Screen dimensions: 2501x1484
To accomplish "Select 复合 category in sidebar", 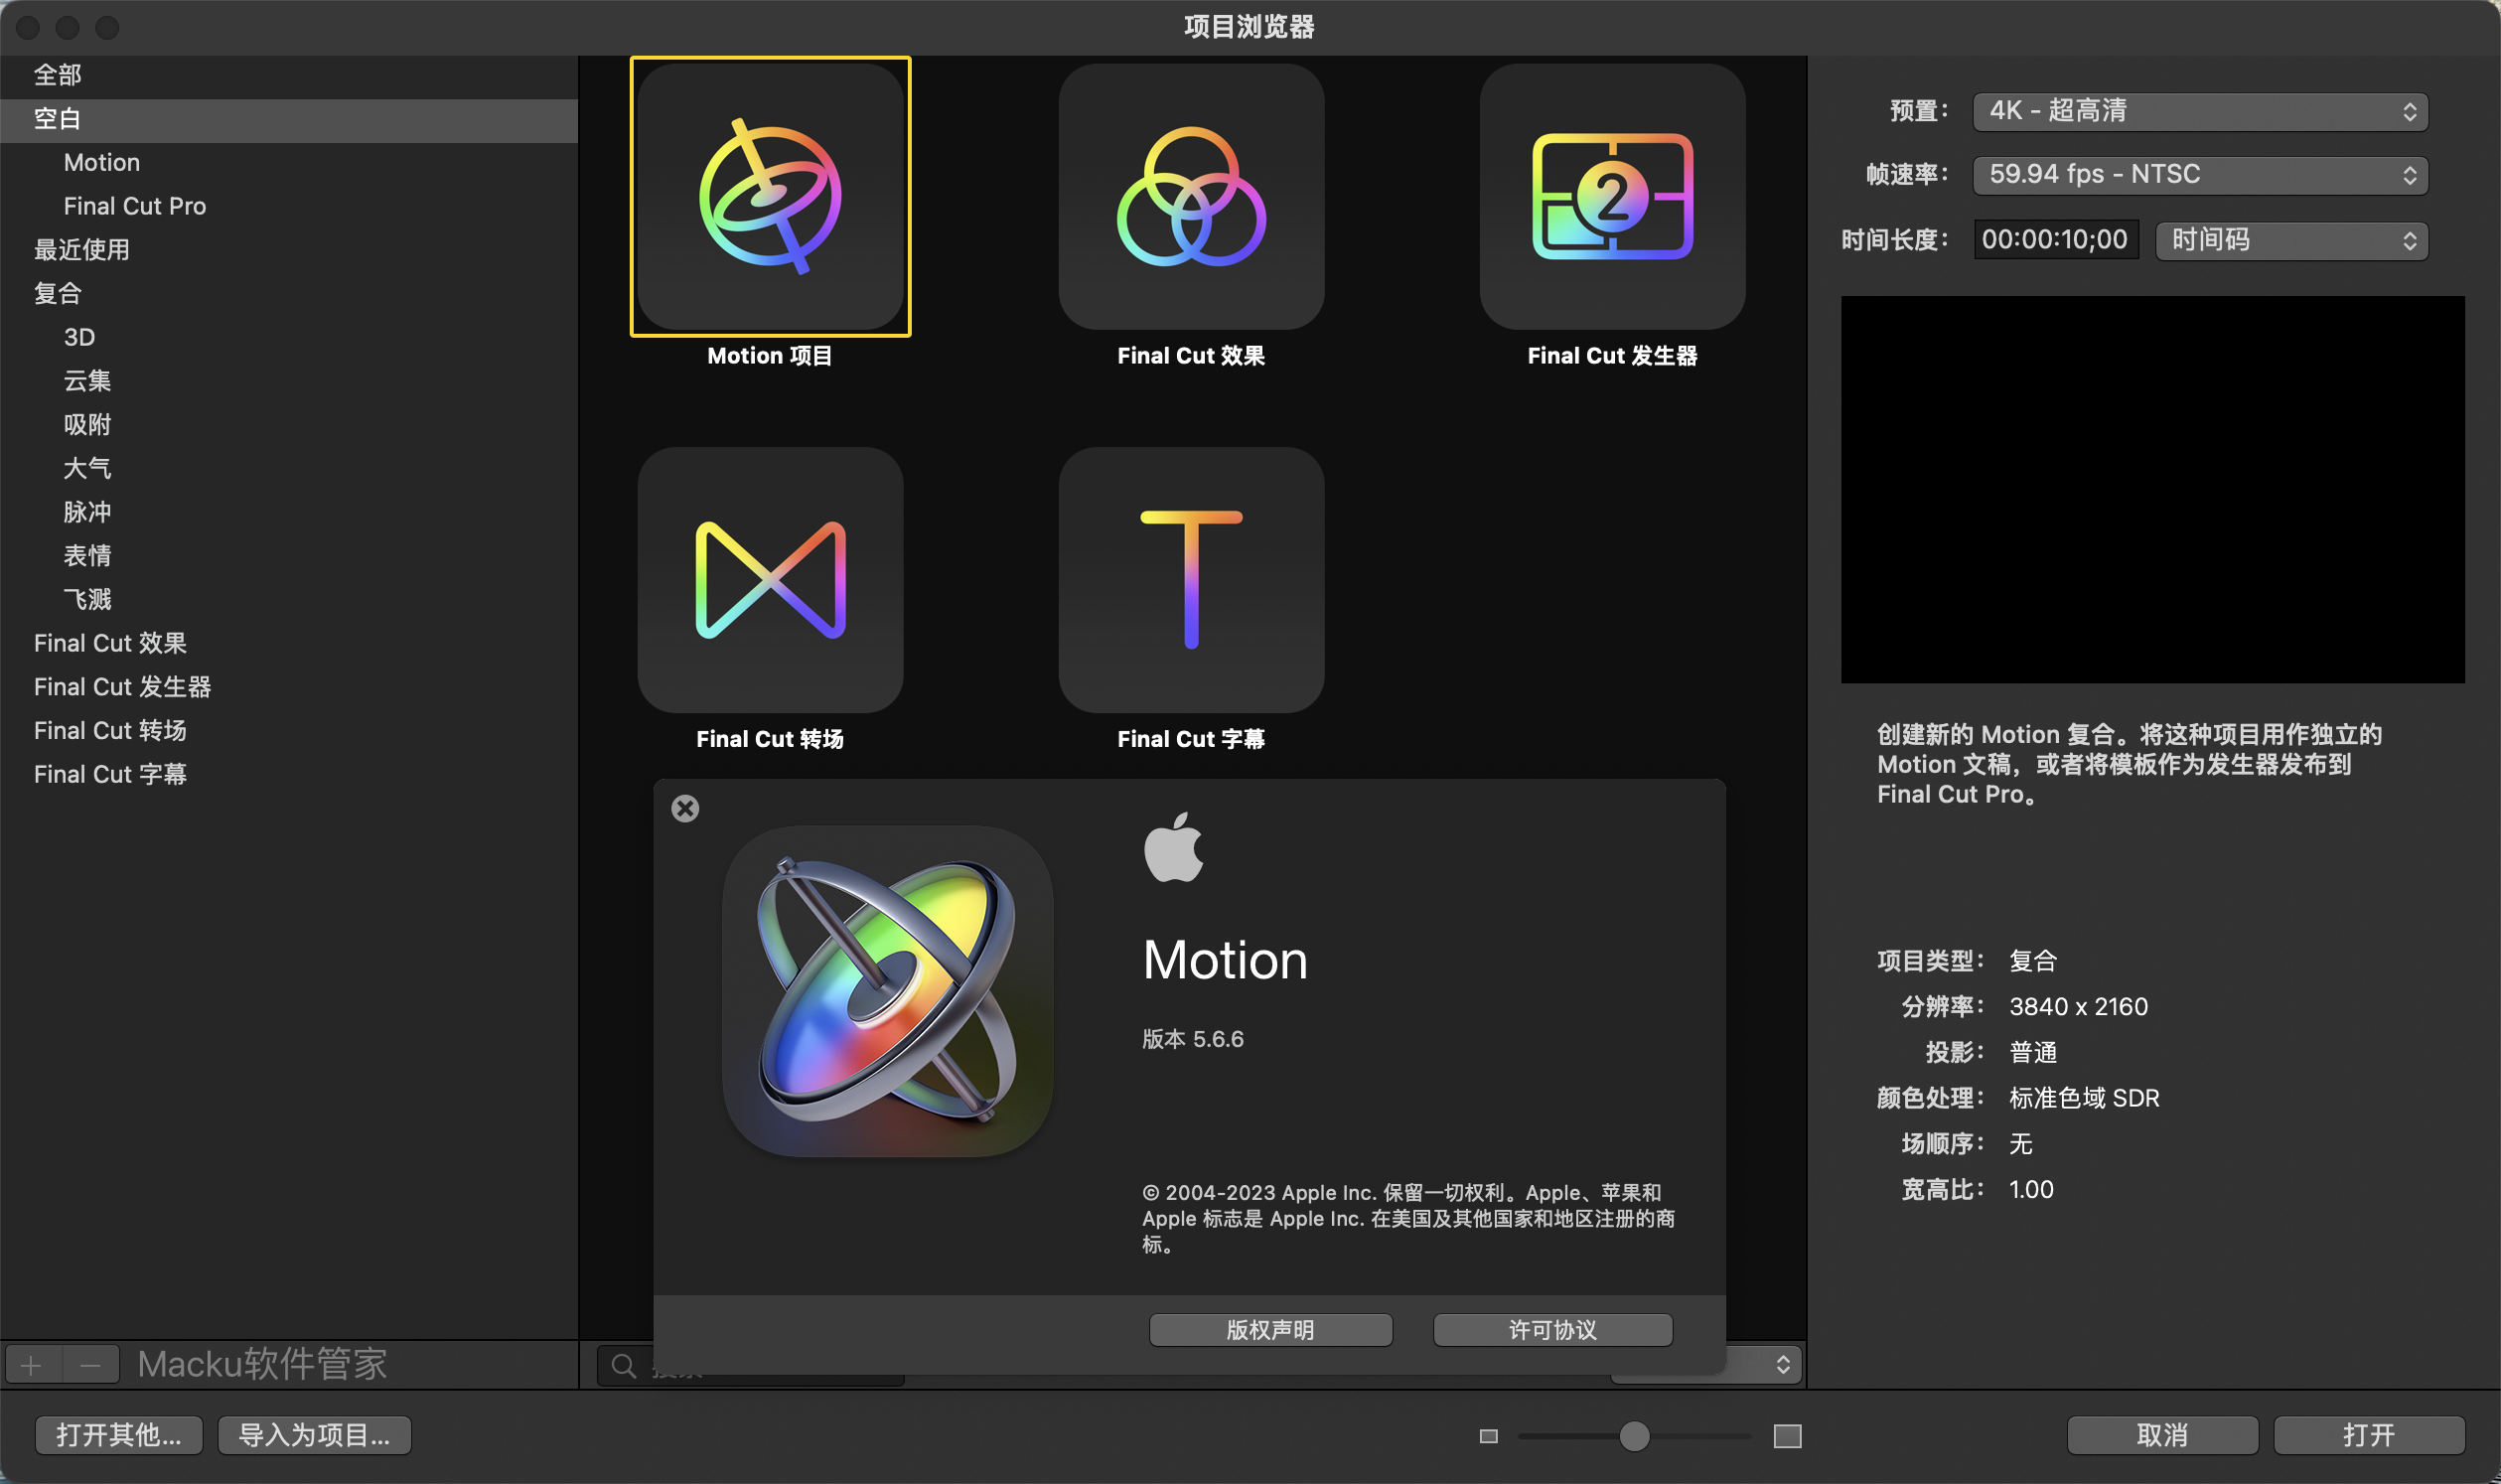I will point(289,293).
